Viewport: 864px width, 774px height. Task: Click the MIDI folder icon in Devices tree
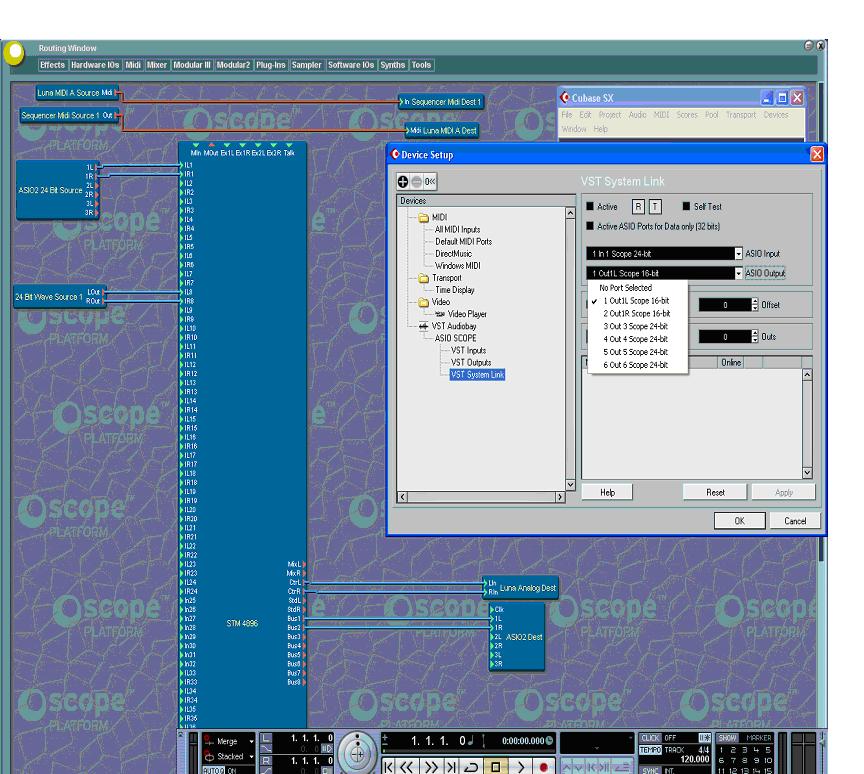(423, 218)
